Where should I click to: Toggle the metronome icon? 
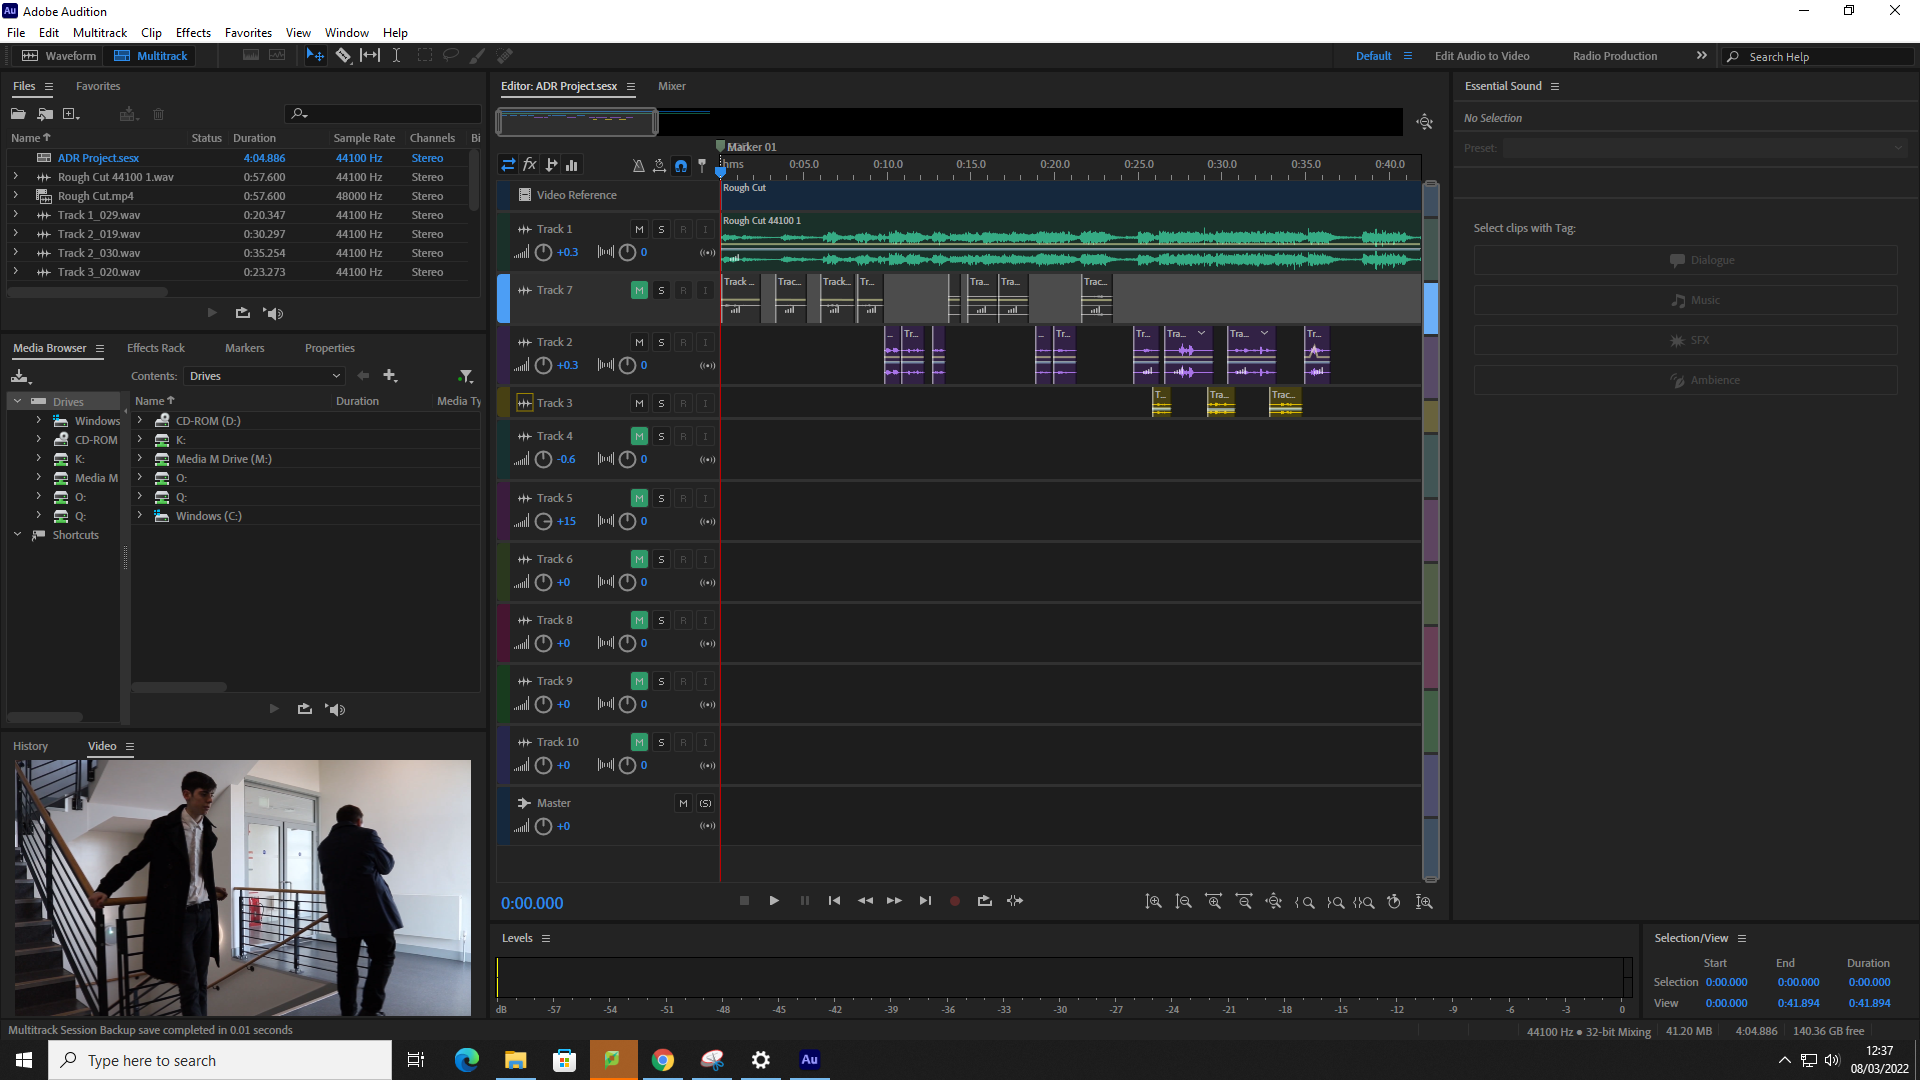(639, 165)
